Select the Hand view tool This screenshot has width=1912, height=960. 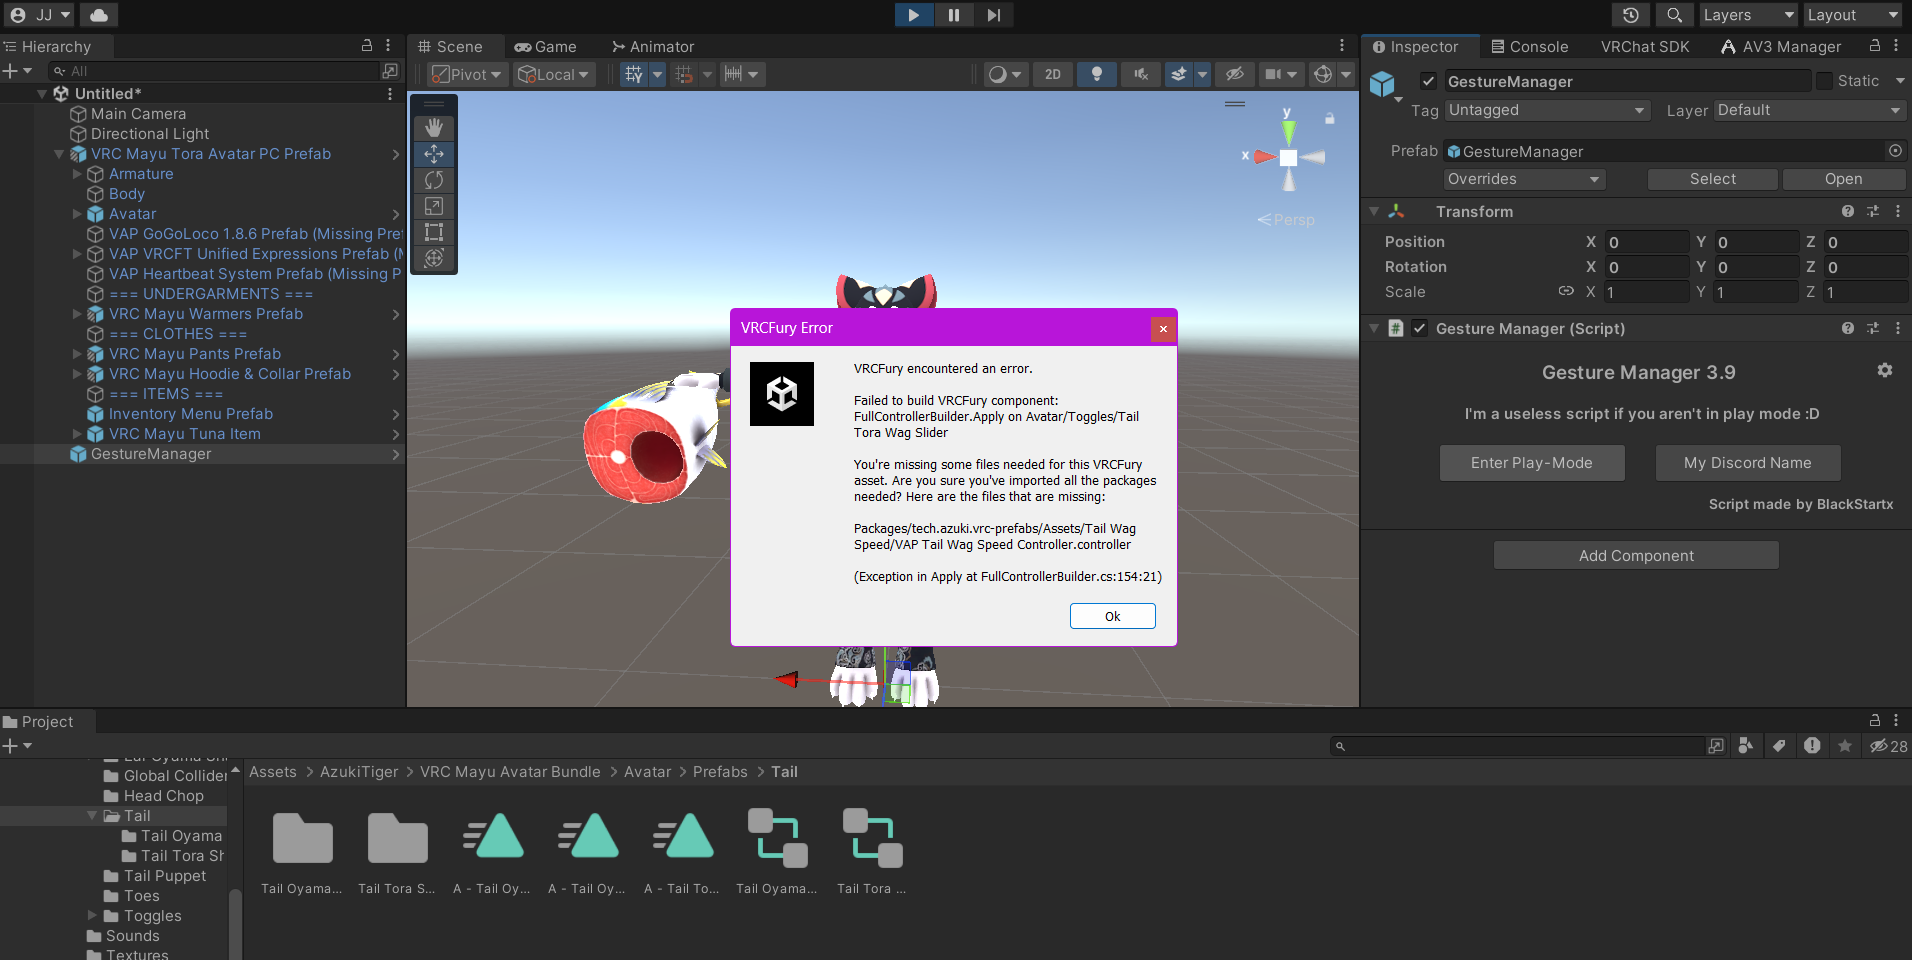[434, 128]
